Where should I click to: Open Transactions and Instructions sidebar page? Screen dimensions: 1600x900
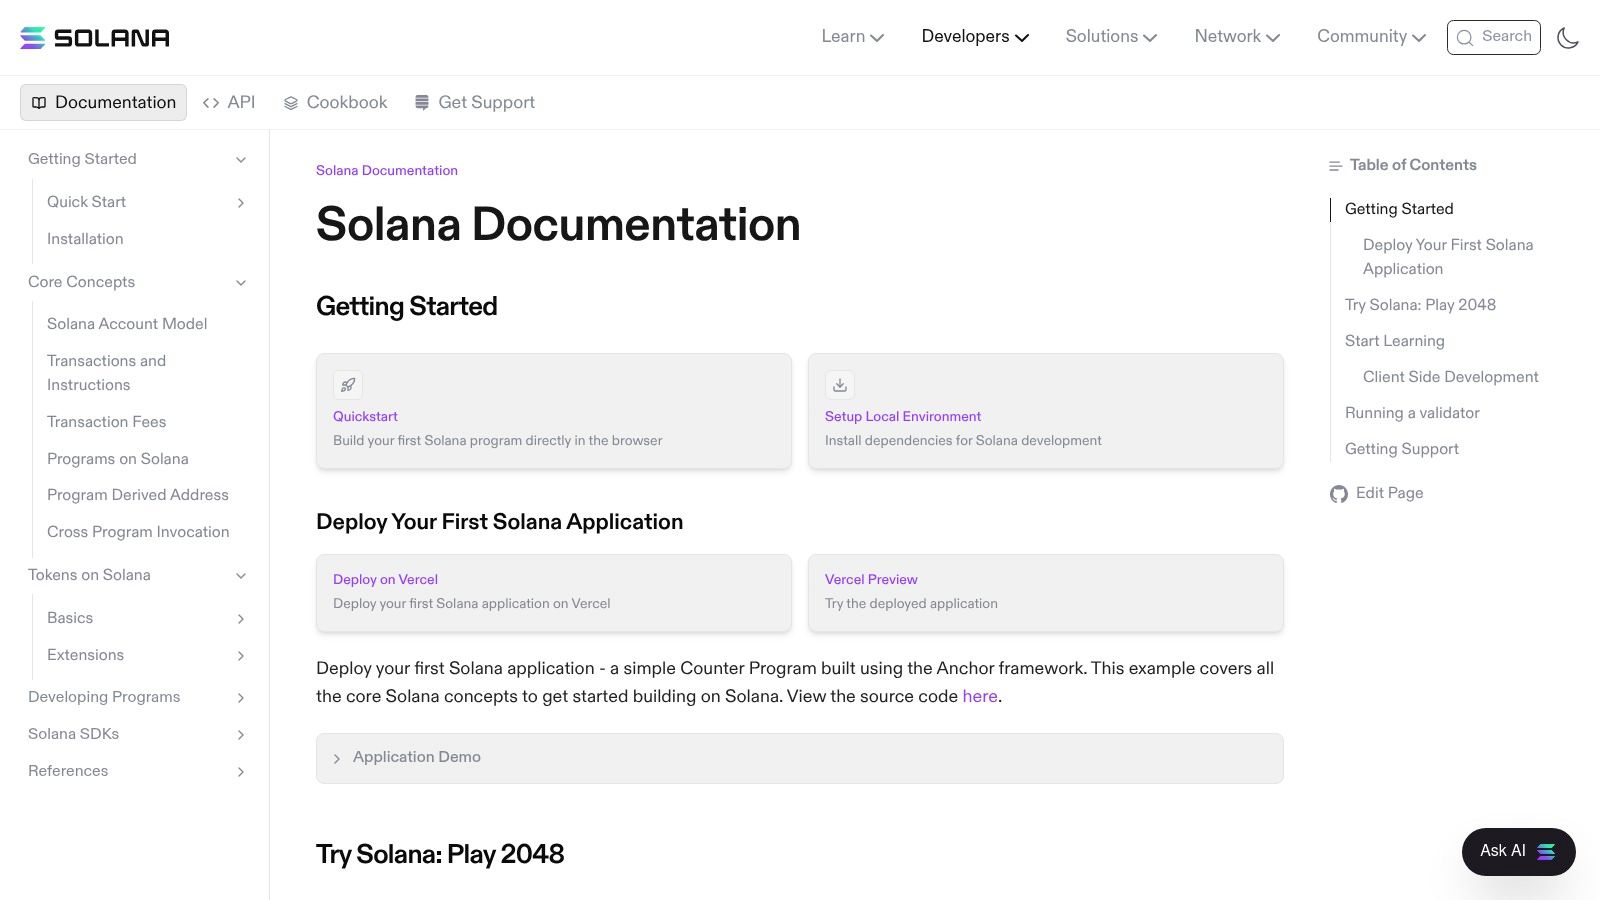(x=106, y=373)
